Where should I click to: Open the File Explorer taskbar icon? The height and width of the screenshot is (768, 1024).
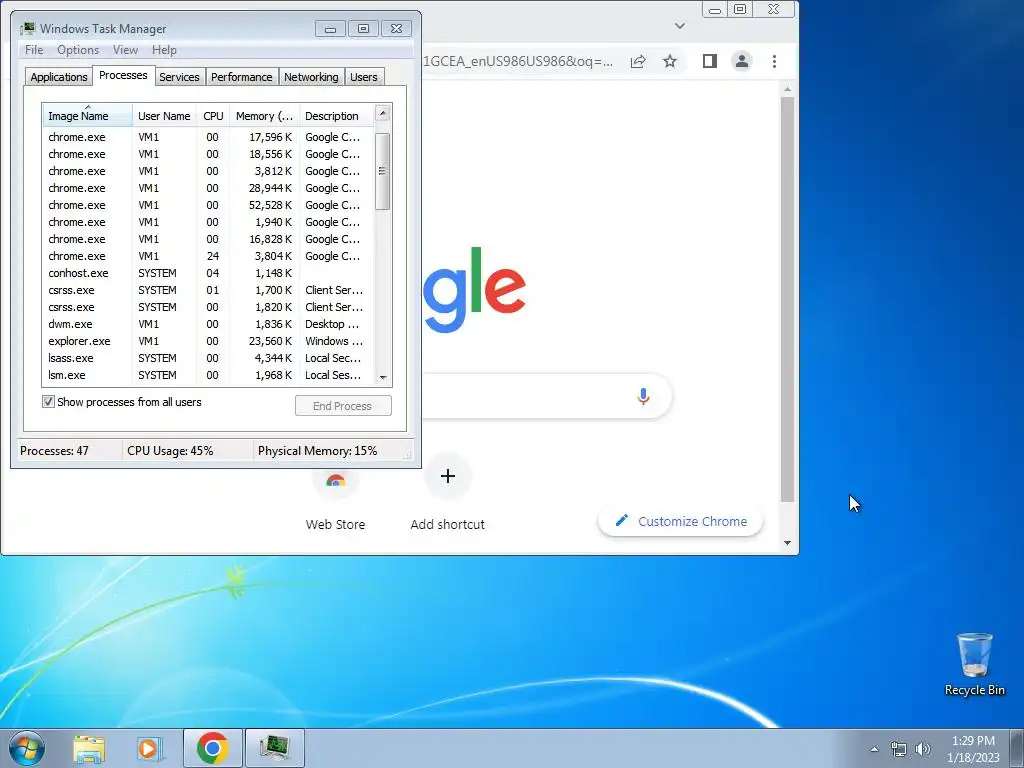tap(89, 749)
